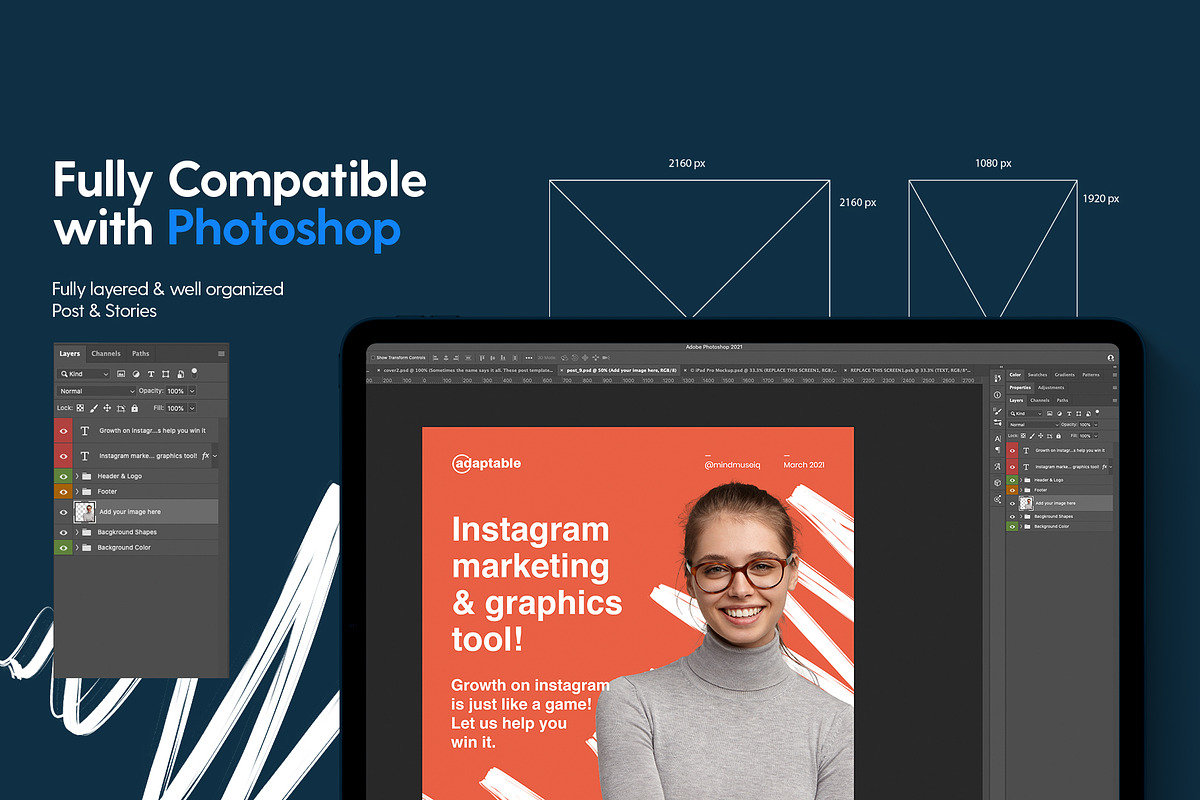Screen dimensions: 1200x800
Task: Open Libraries share icon in tablet side strip
Action: tap(997, 499)
